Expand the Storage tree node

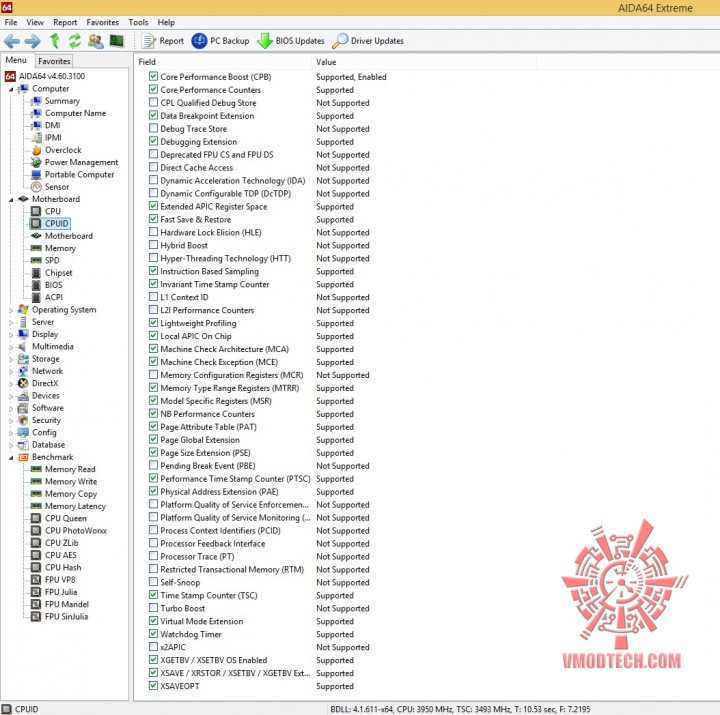click(11, 360)
